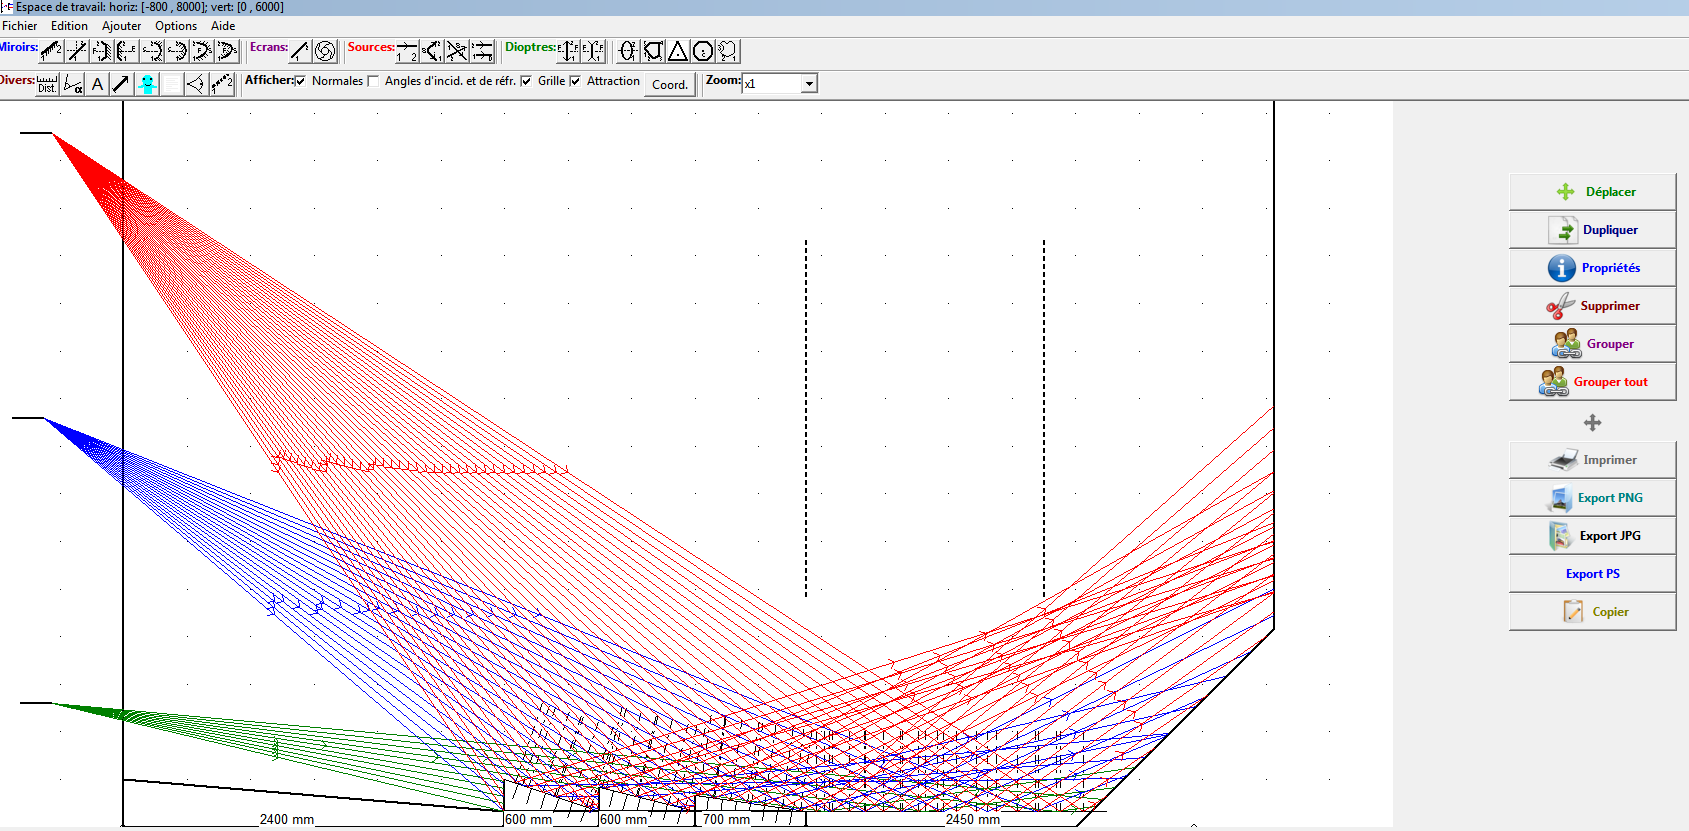Select the eye observer tool

pyautogui.click(x=196, y=84)
